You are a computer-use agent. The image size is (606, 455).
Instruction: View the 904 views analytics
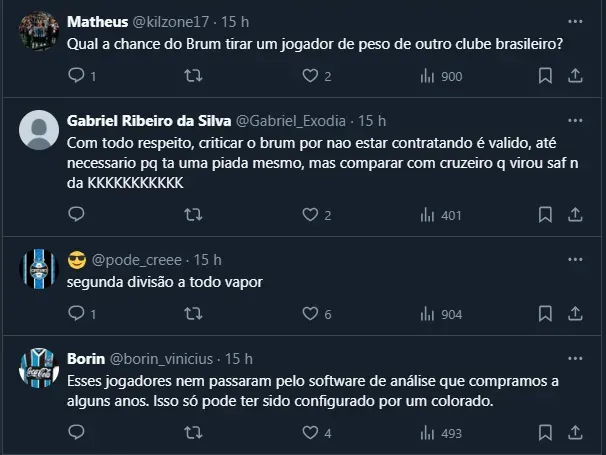(x=440, y=314)
